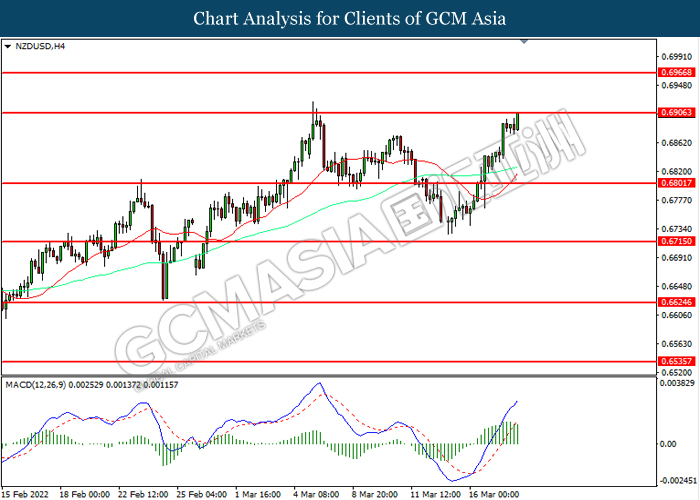
Task: Click the 4 Mar 08:00 time label
Action: point(316,494)
